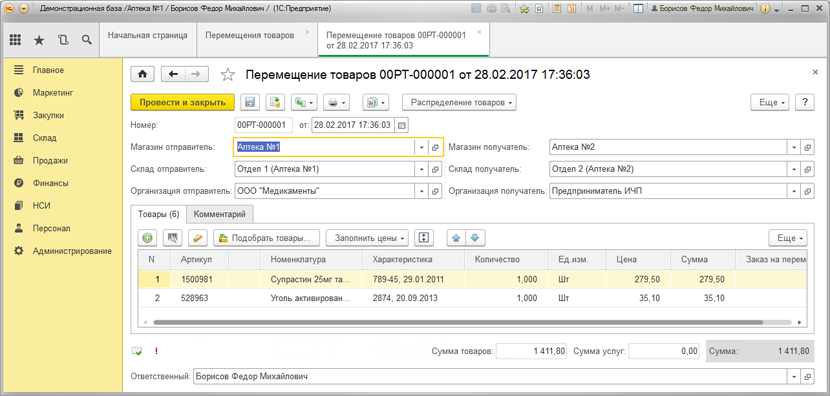830x396 pixels.
Task: Open the Отдел 1 (Аптека №1) warehouse record
Action: click(x=435, y=169)
